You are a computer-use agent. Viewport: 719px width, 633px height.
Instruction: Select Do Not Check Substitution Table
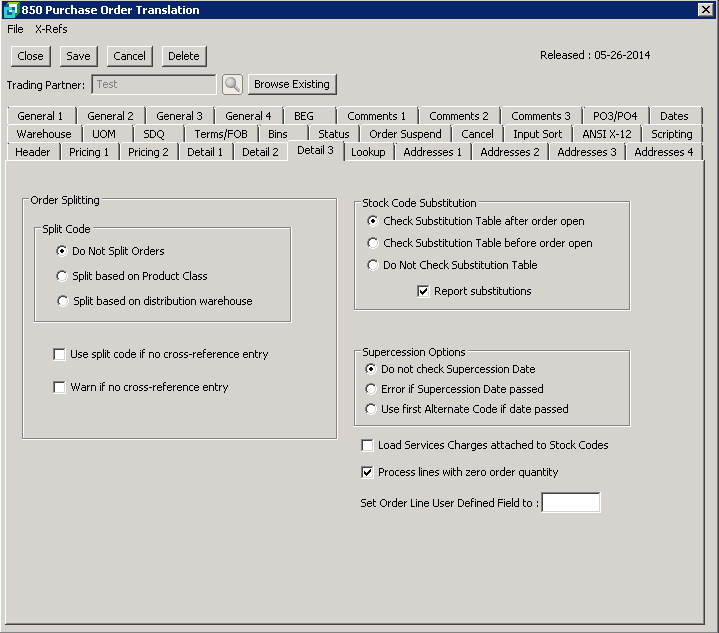[373, 265]
